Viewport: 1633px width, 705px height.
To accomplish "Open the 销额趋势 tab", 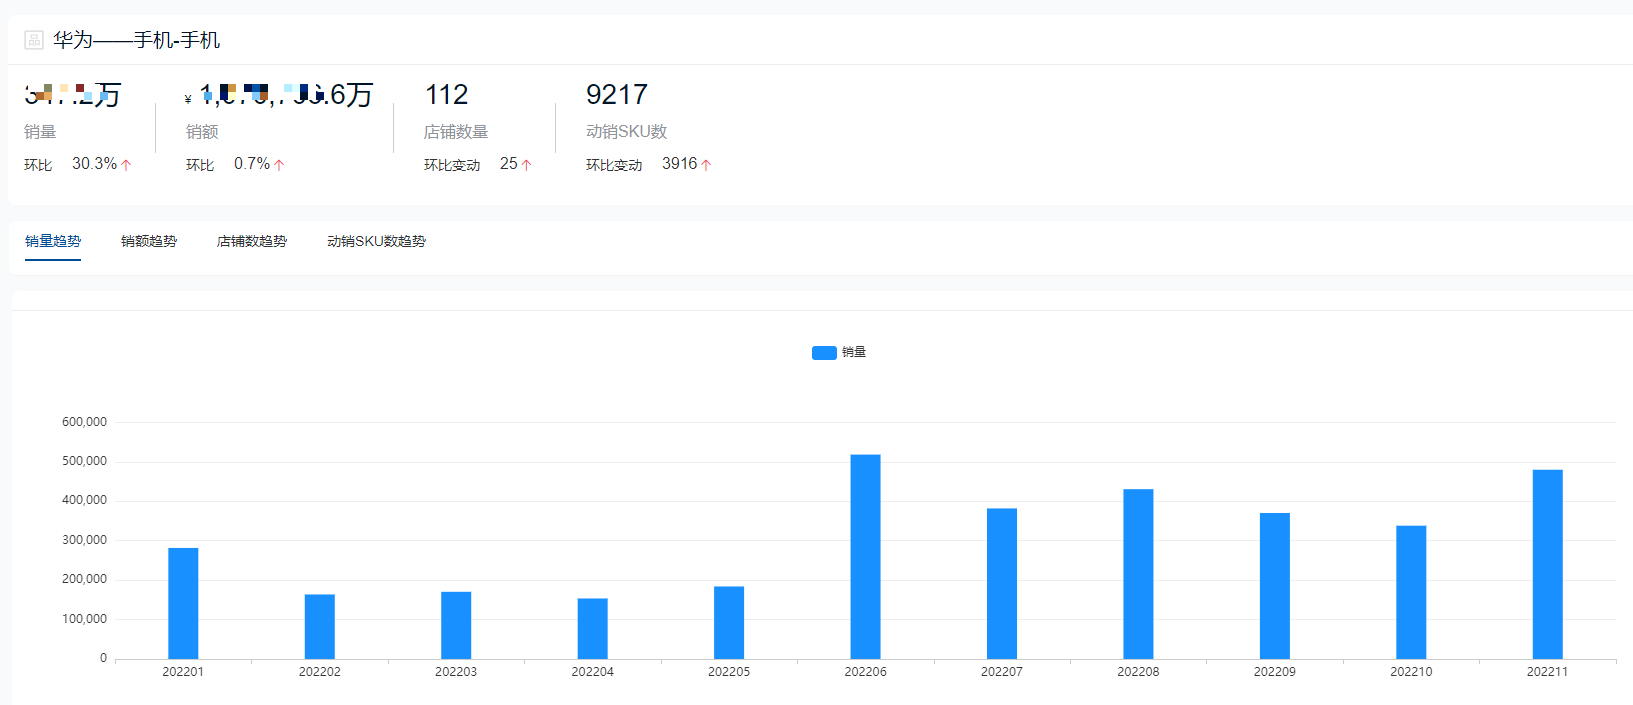I will click(149, 241).
